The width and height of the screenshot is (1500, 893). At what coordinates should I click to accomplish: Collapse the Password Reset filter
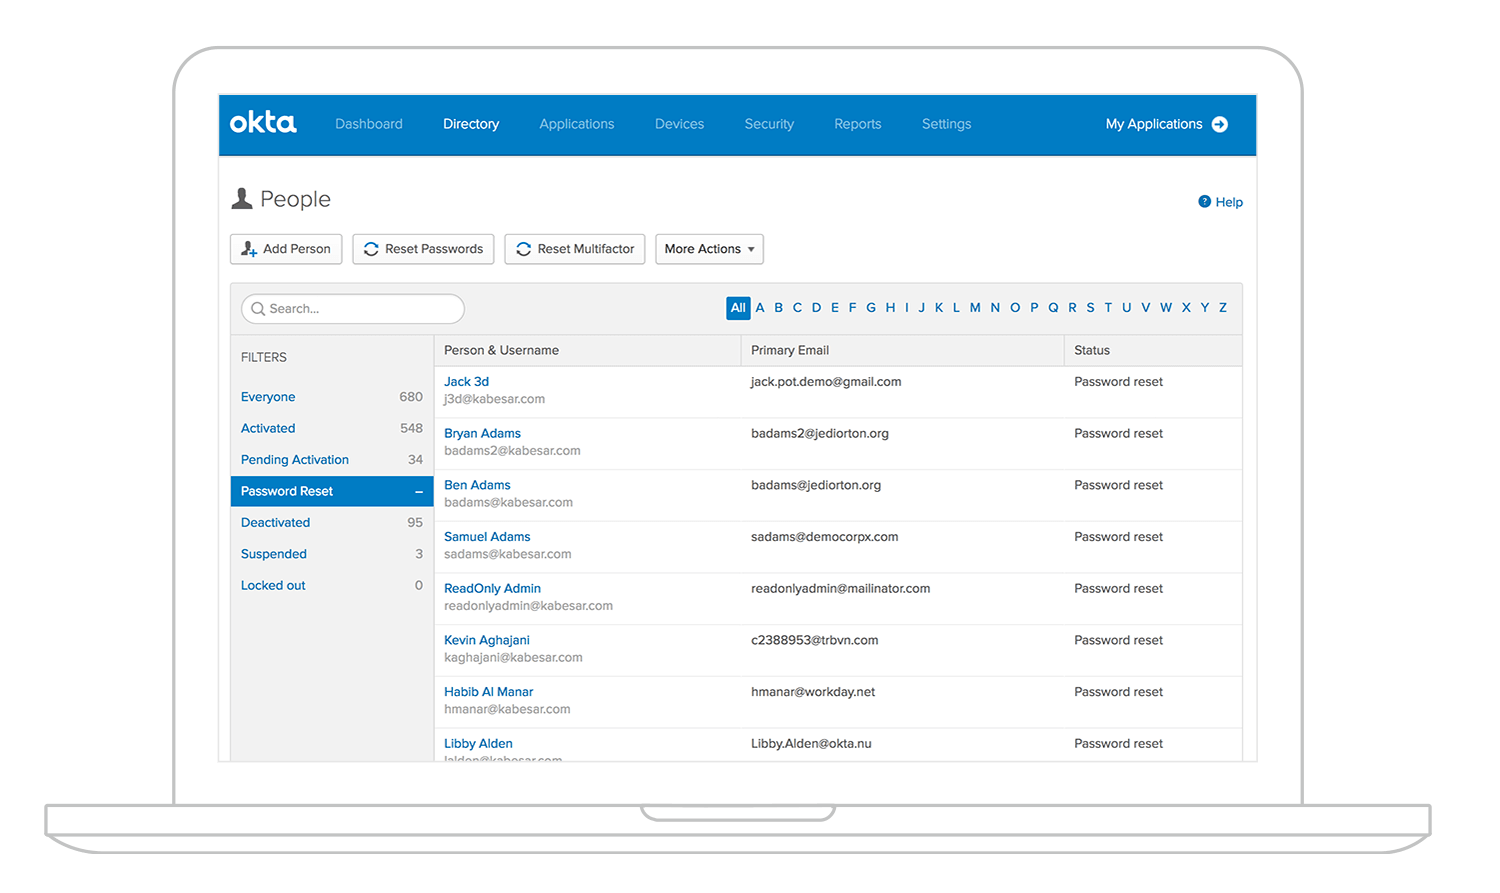(419, 491)
